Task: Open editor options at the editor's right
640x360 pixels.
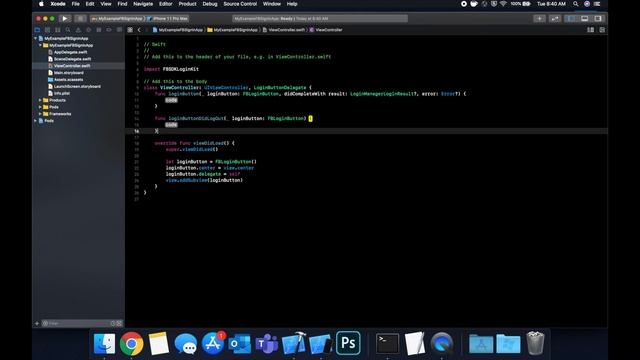Action: pyautogui.click(x=590, y=30)
